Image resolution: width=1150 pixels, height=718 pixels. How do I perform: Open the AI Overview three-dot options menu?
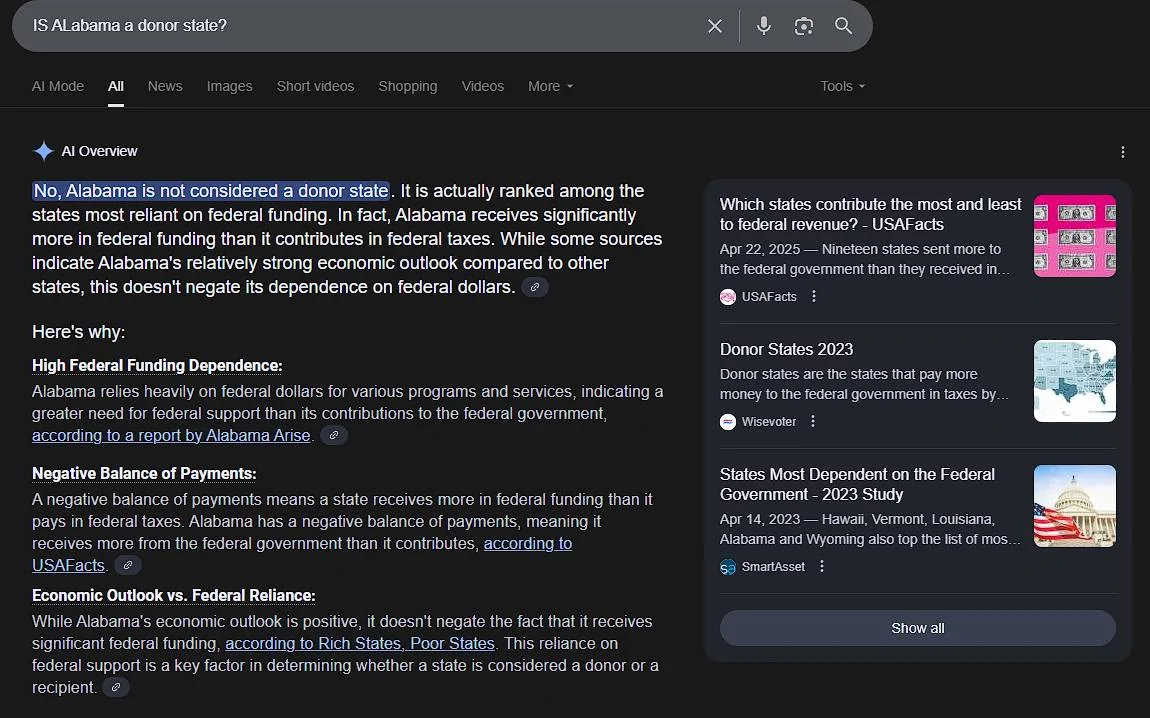coord(1122,152)
